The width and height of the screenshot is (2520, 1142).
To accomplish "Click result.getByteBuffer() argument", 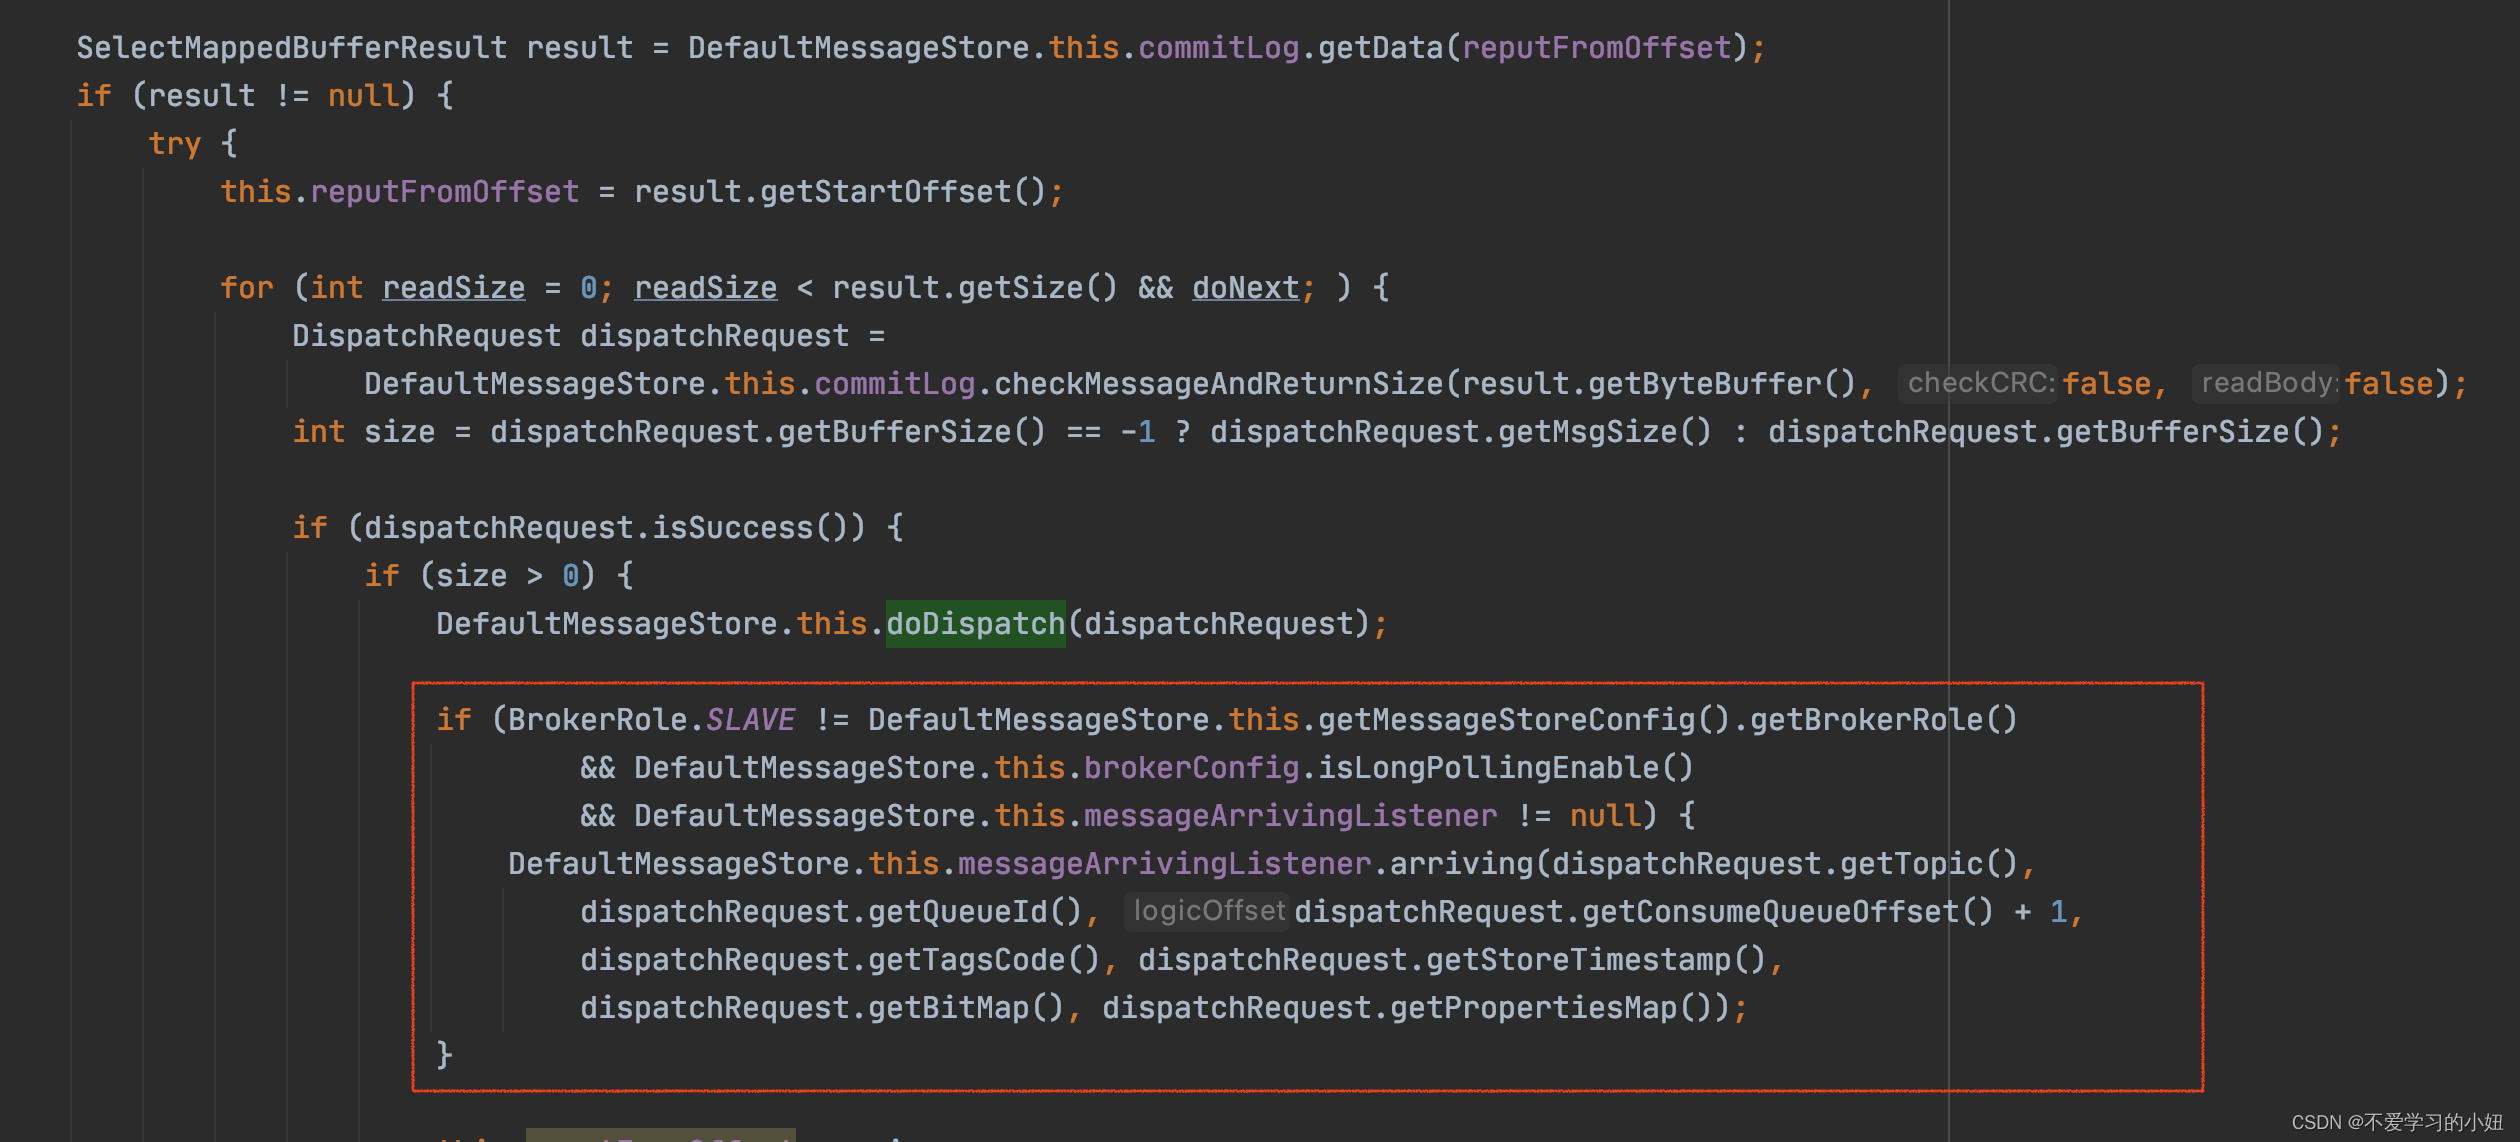I will click(1659, 384).
